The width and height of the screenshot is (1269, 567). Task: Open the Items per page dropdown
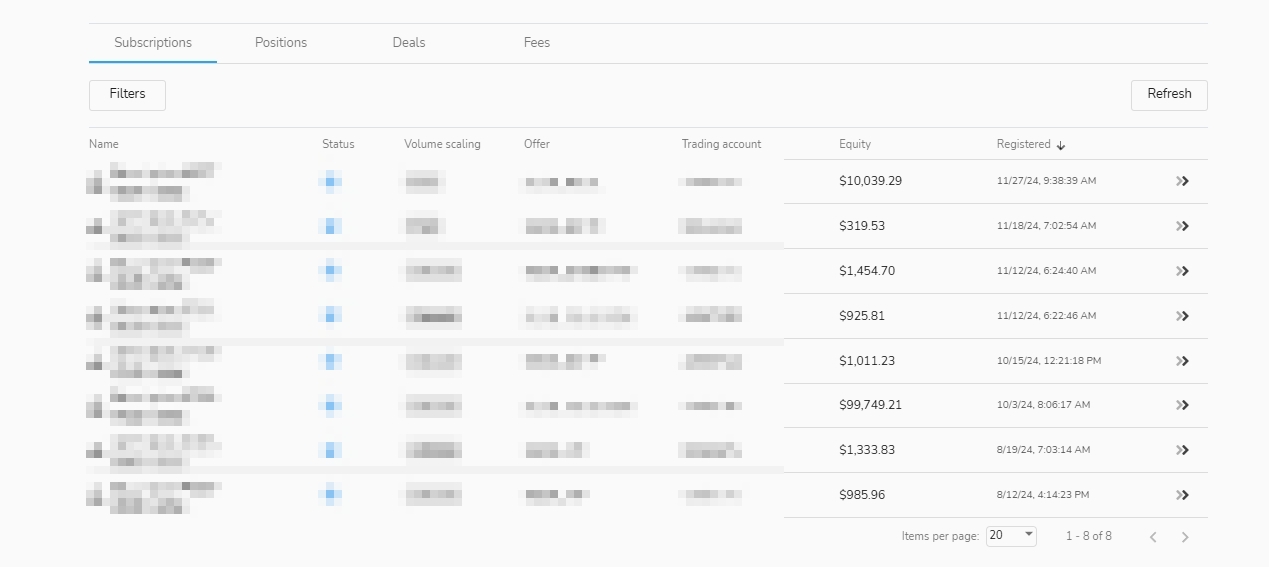[1011, 536]
